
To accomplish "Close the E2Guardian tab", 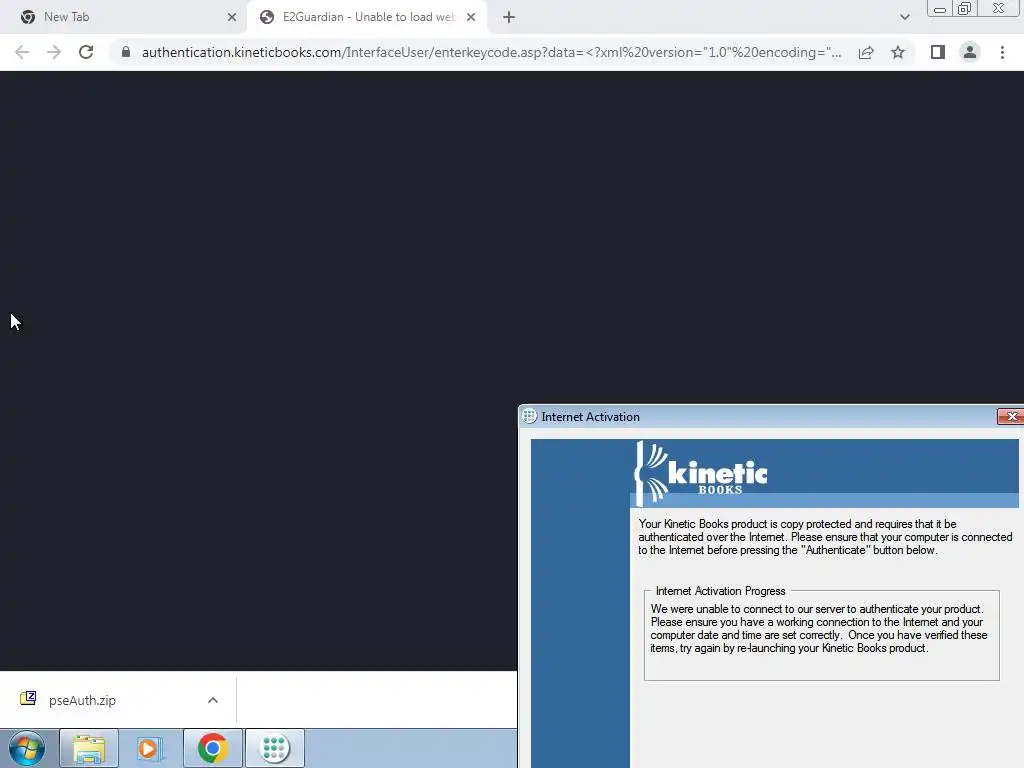I will point(471,17).
